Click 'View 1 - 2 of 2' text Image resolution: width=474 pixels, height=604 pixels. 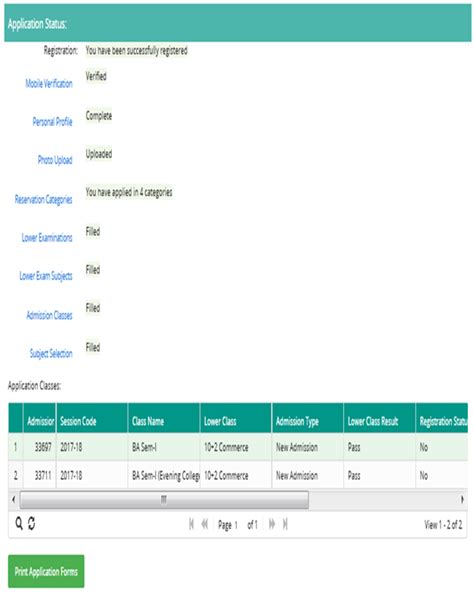coord(443,525)
